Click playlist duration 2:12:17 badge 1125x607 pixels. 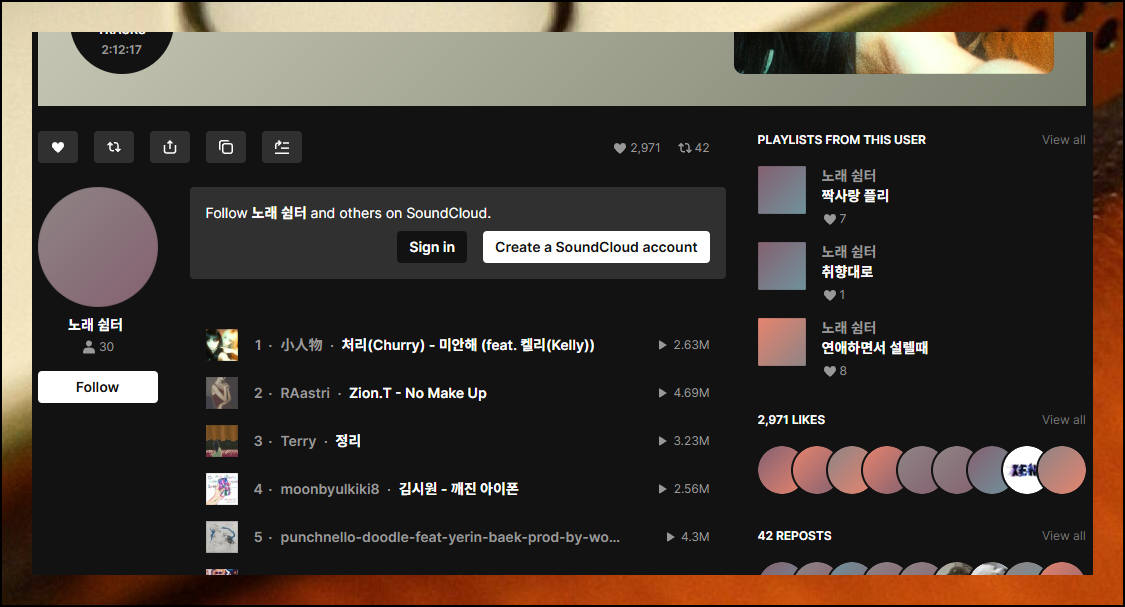pyautogui.click(x=121, y=50)
